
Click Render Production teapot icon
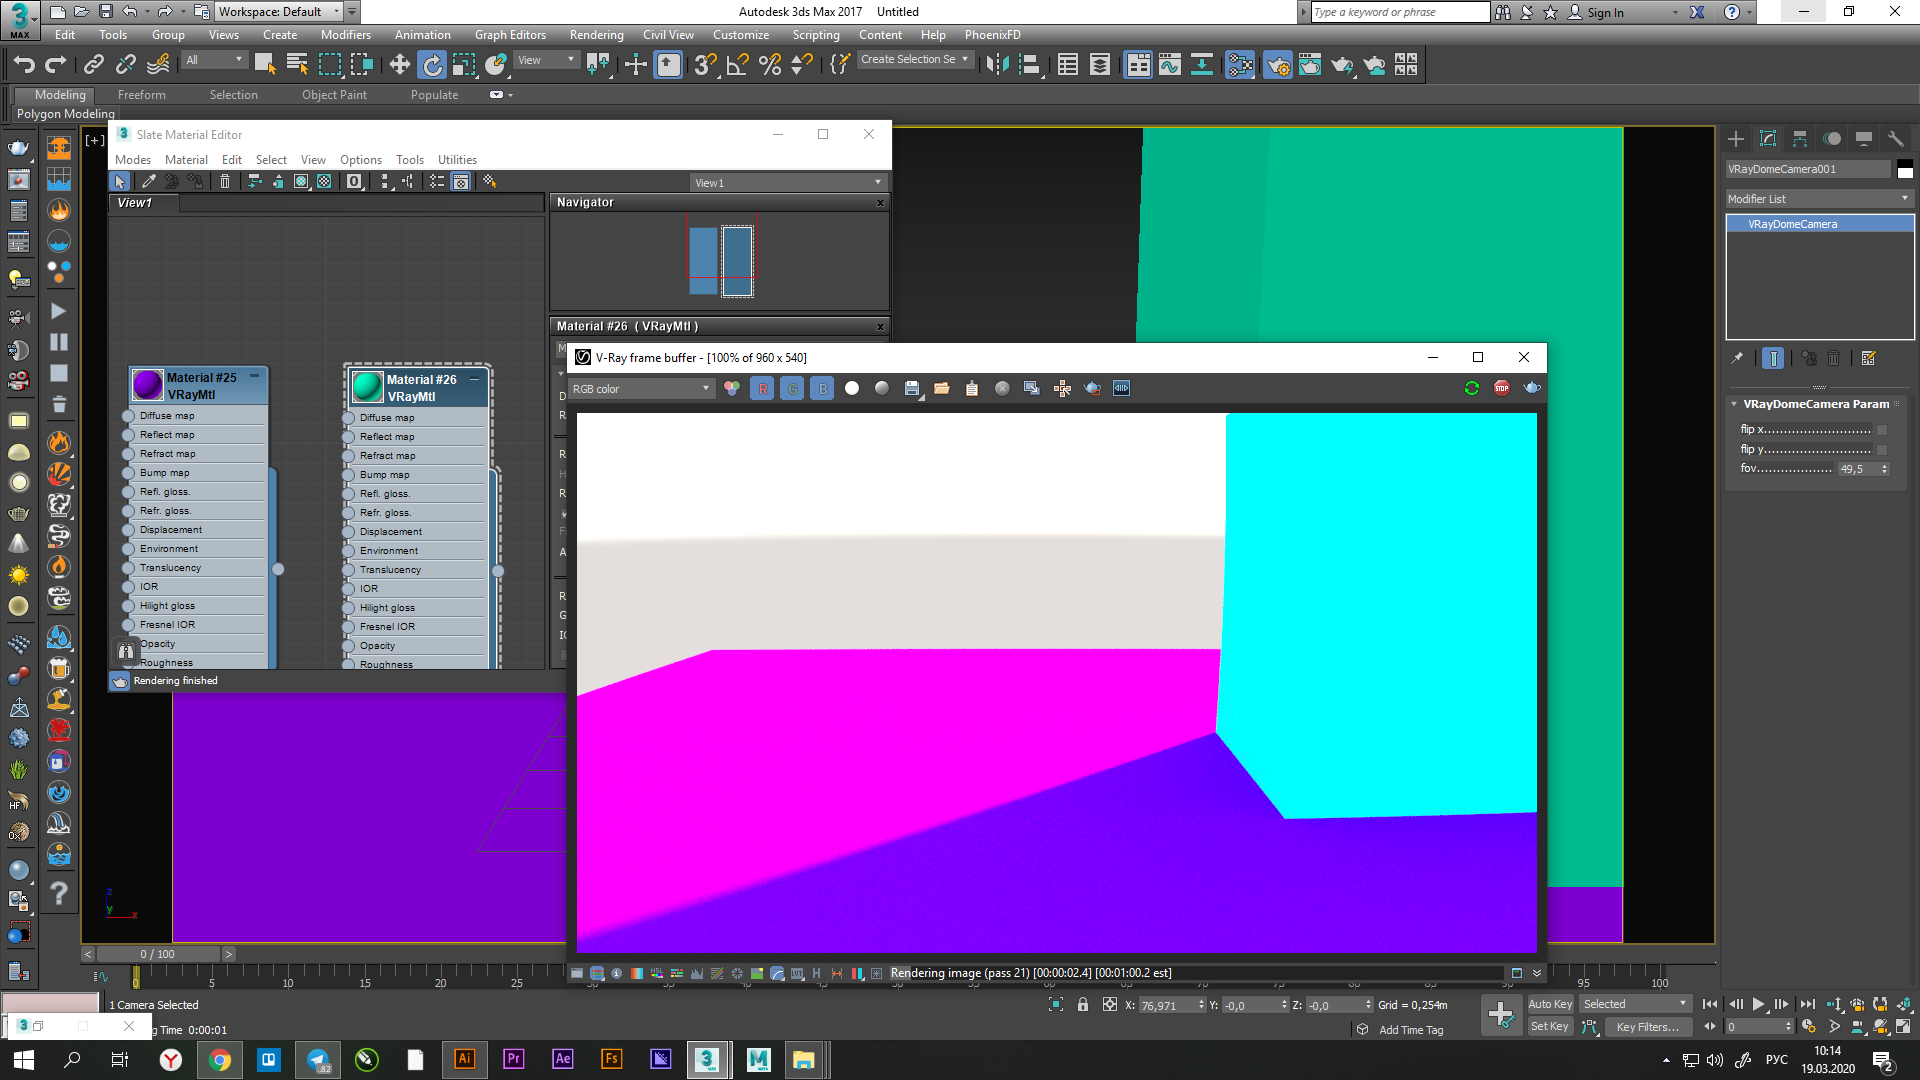[x=1342, y=65]
